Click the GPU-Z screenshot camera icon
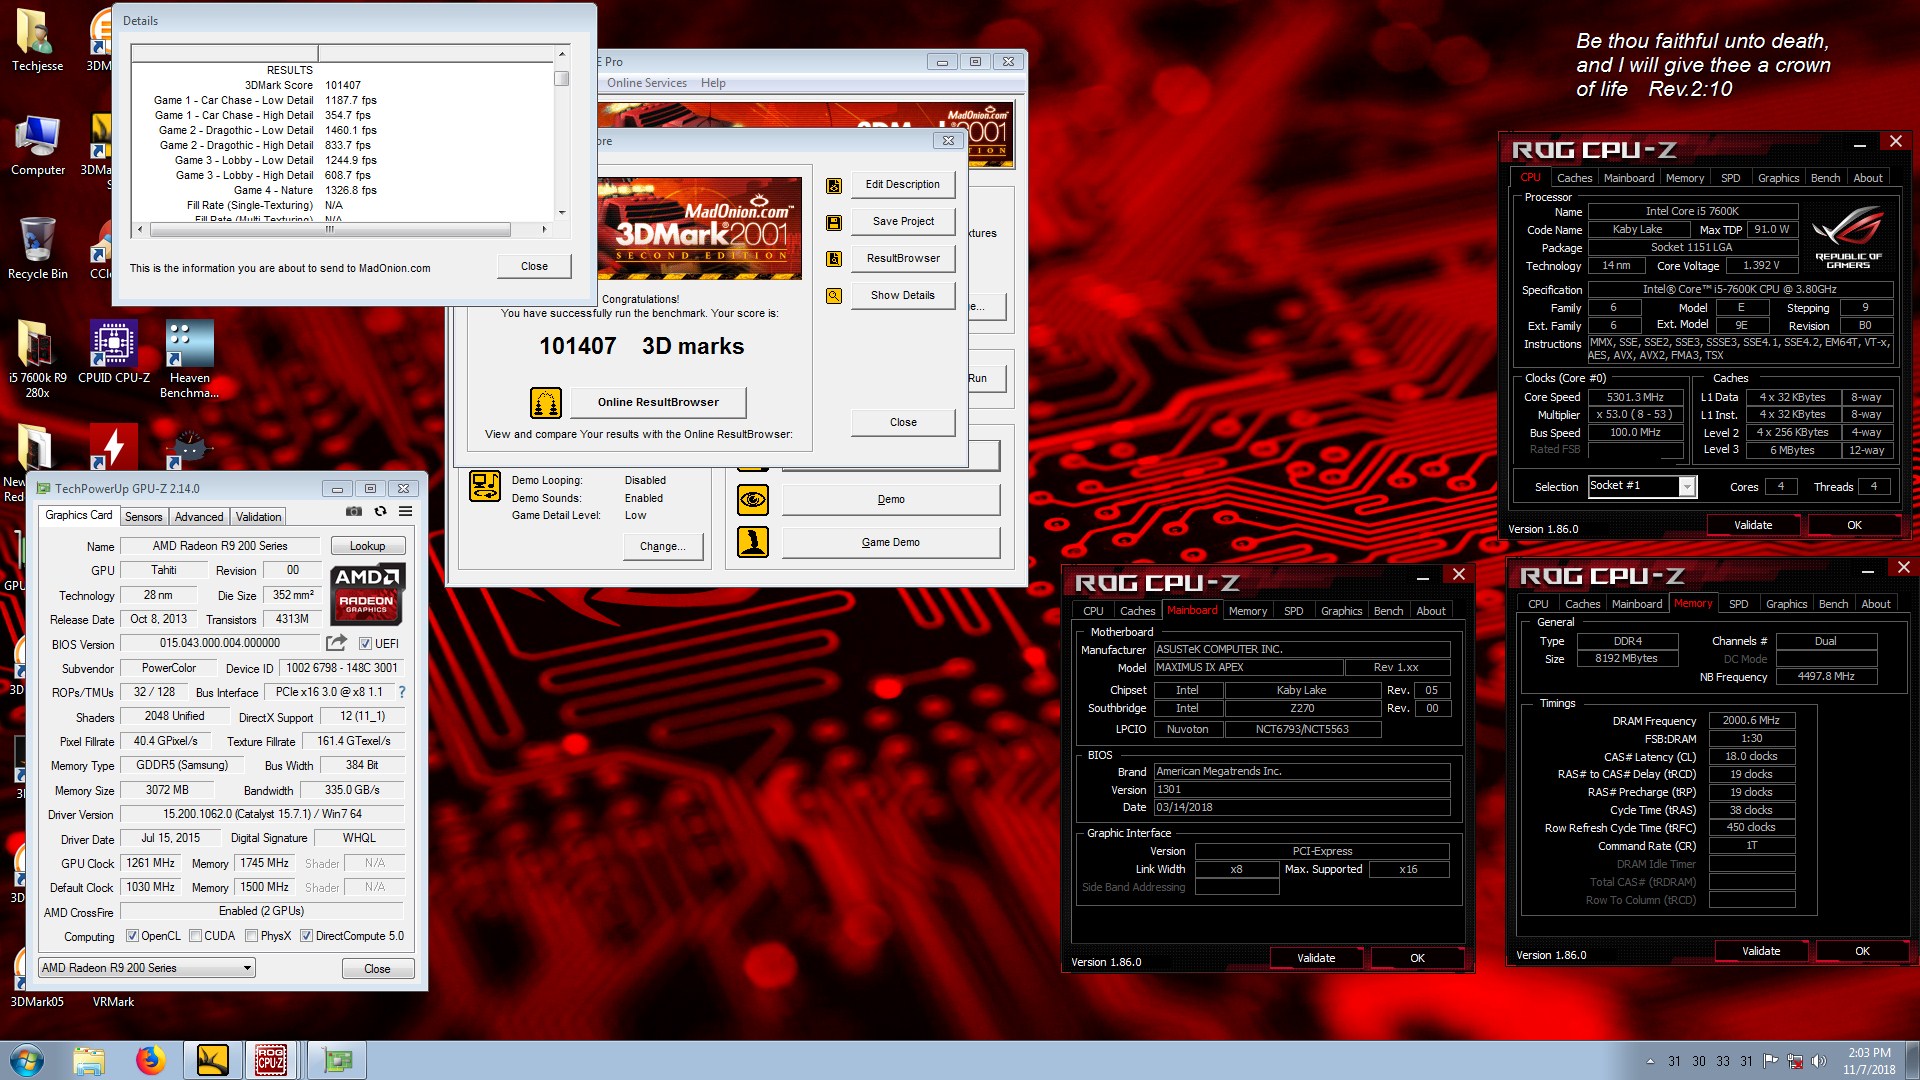The width and height of the screenshot is (1920, 1080). point(354,511)
